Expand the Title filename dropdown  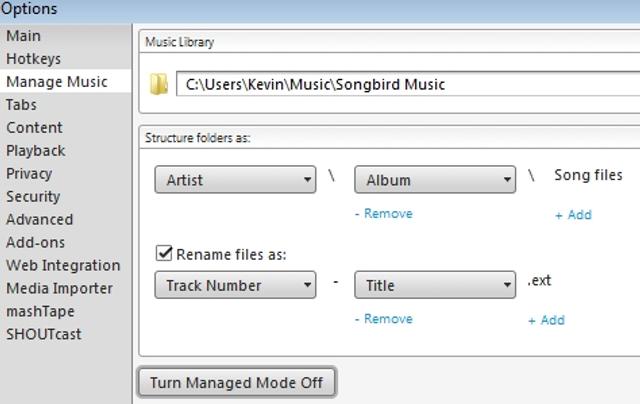(x=435, y=285)
